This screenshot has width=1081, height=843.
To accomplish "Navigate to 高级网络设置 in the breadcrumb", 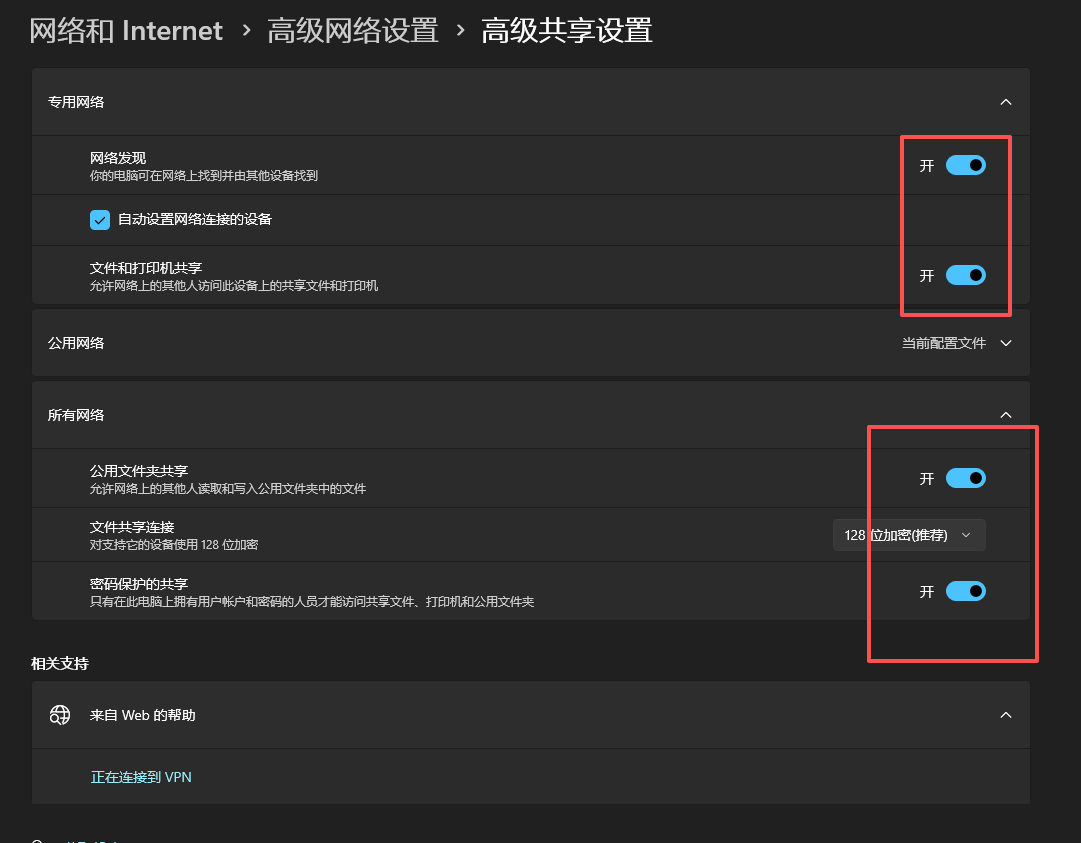I will [x=353, y=31].
